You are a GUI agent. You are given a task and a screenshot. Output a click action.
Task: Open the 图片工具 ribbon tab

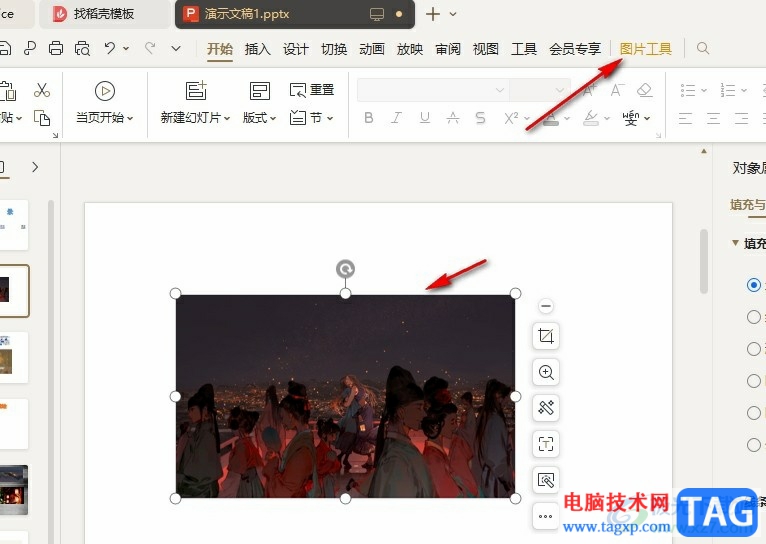click(x=645, y=49)
